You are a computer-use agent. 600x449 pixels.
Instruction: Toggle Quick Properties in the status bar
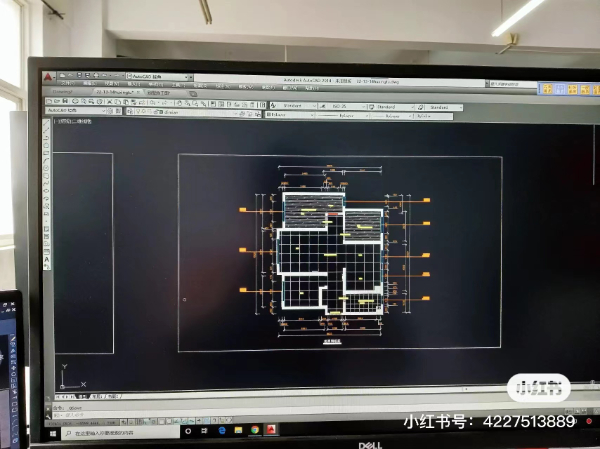214,421
